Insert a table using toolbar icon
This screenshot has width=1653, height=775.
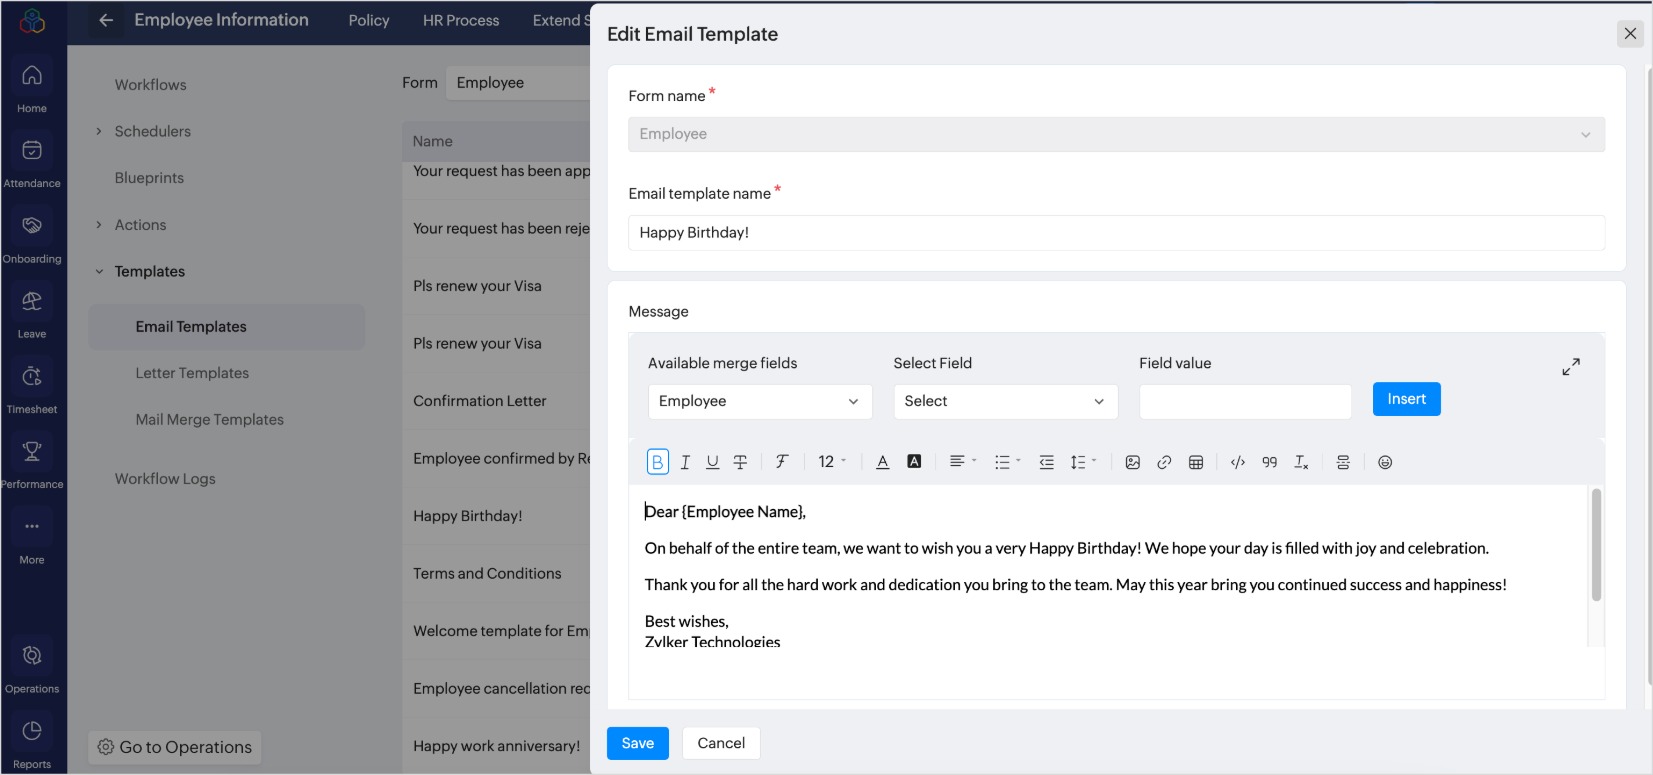coord(1196,462)
